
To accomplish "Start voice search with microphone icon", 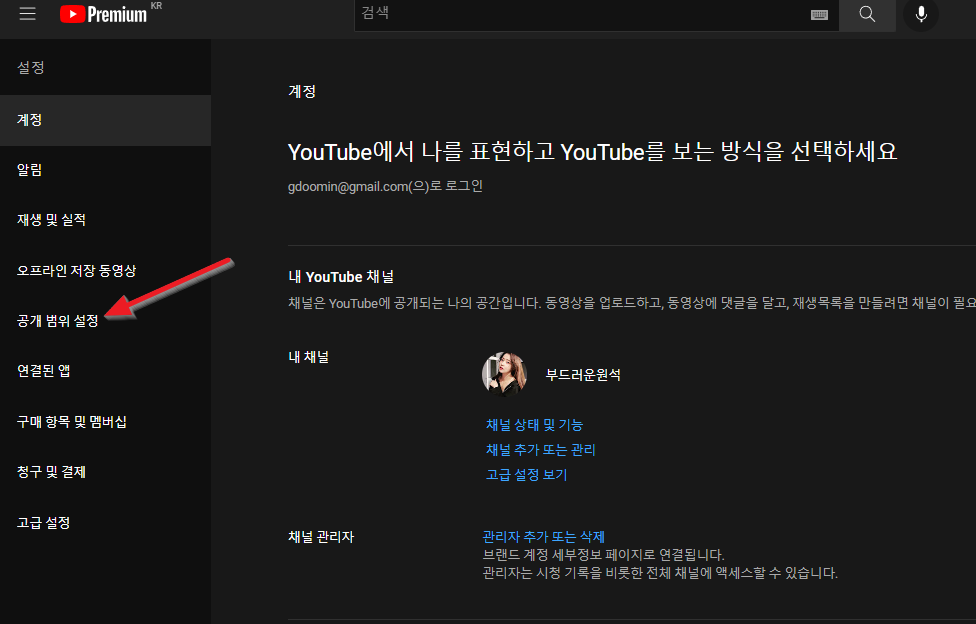I will point(921,14).
